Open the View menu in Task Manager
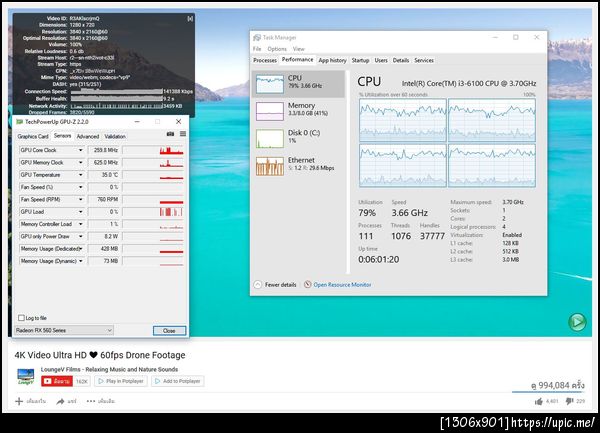Image resolution: width=600 pixels, height=433 pixels. (x=298, y=49)
